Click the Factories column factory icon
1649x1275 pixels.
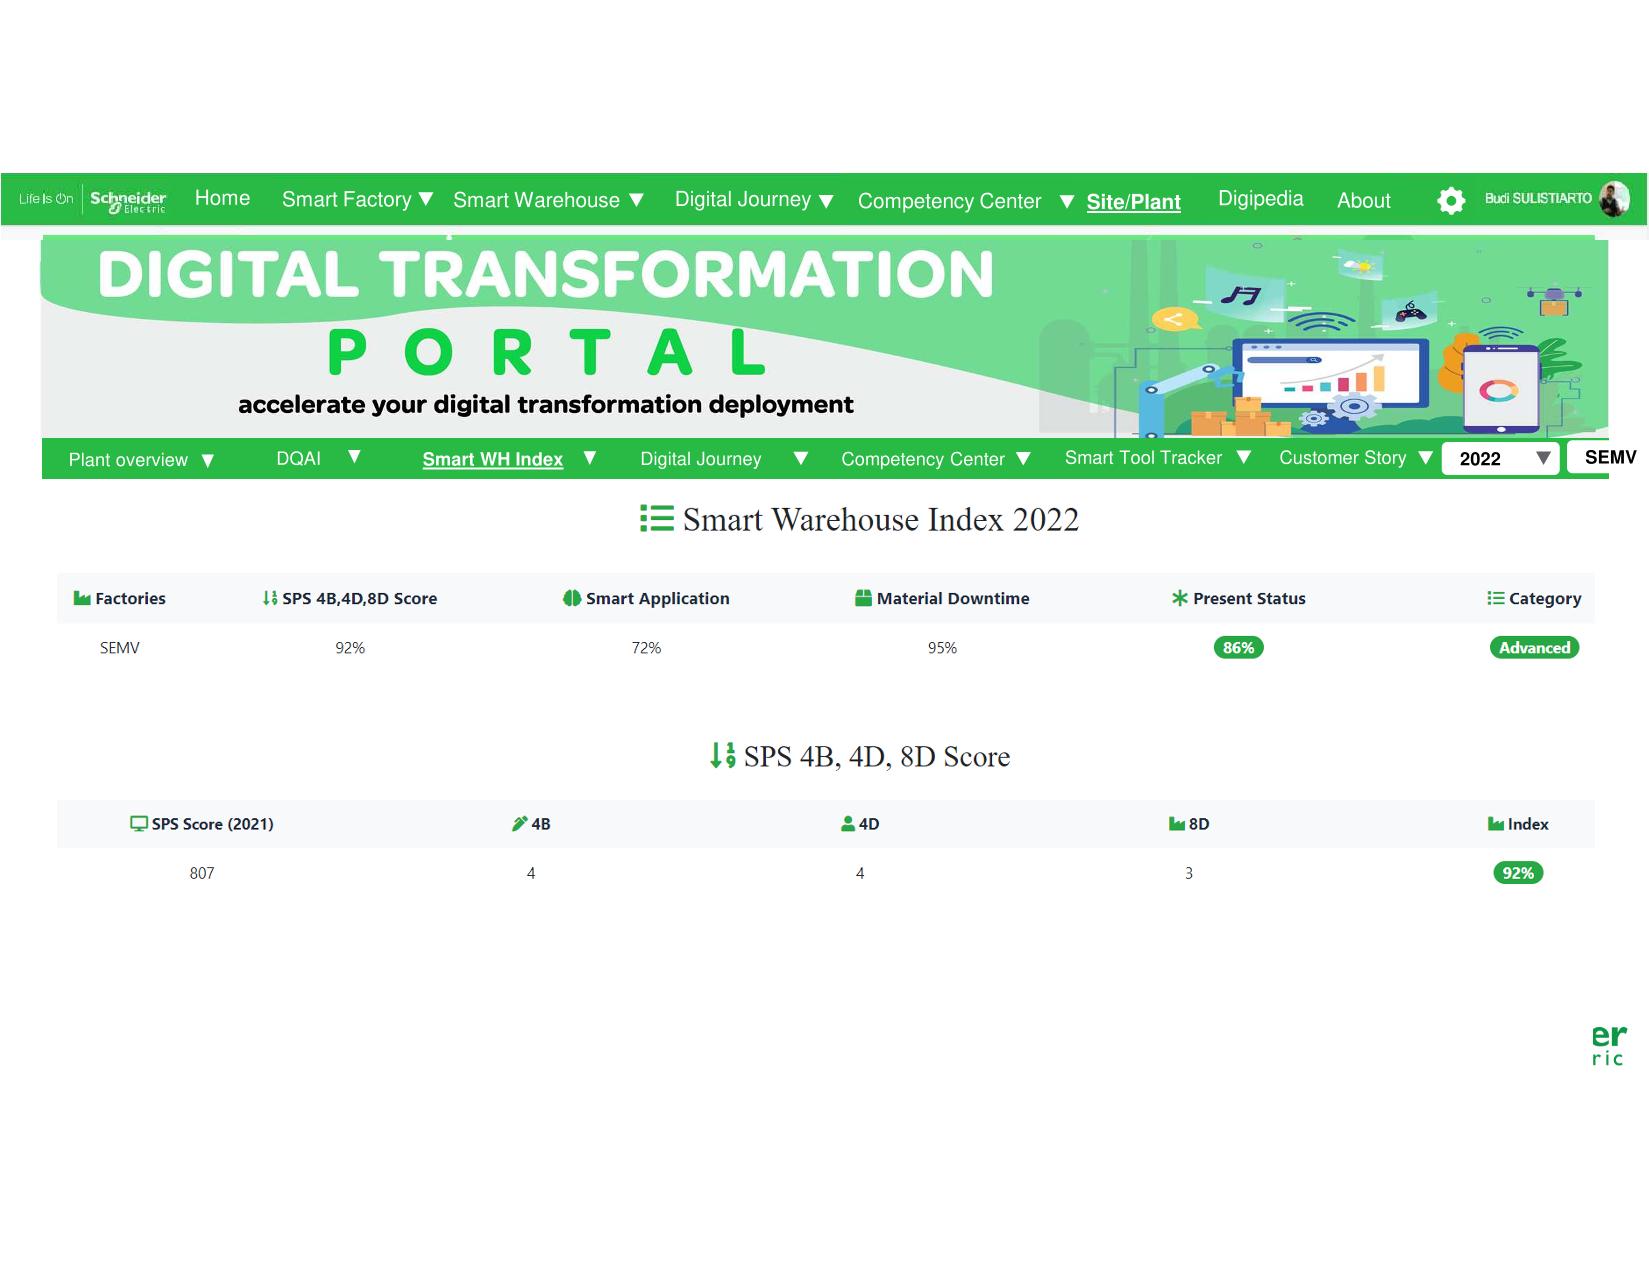click(82, 598)
